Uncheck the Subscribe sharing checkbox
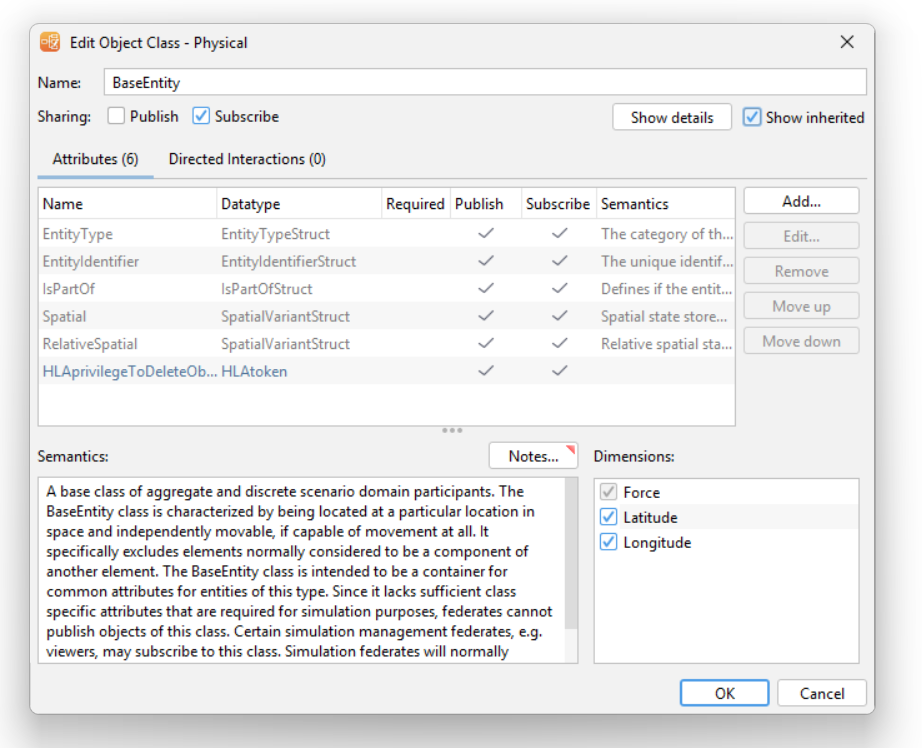The width and height of the screenshot is (922, 748). [201, 116]
